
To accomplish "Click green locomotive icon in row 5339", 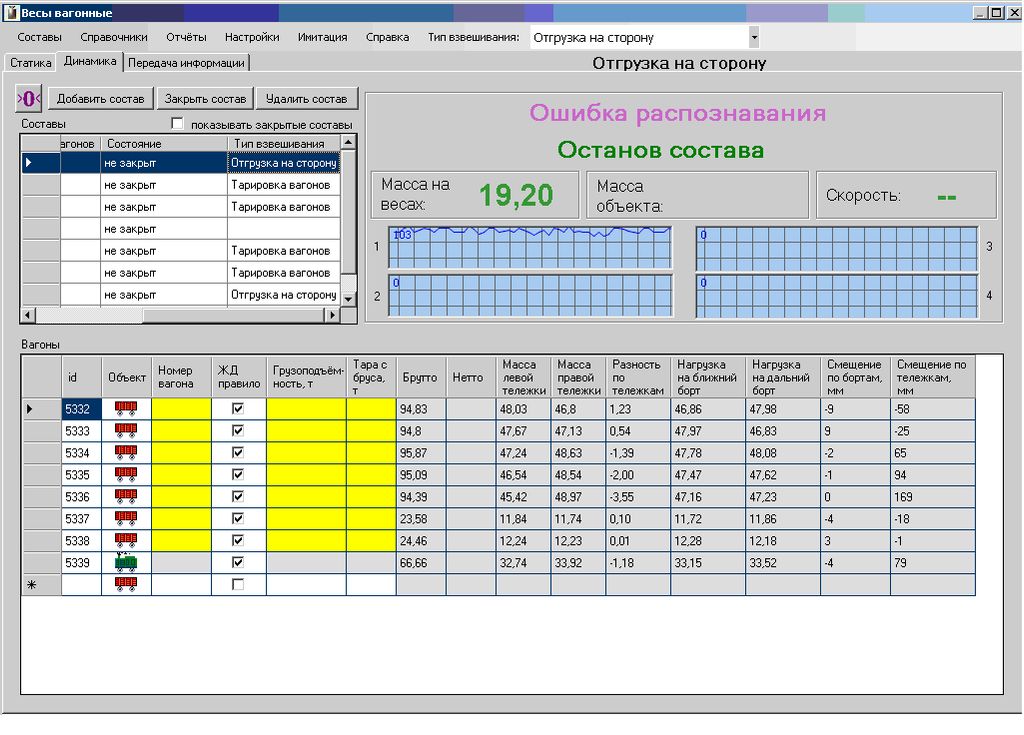I will pyautogui.click(x=126, y=562).
